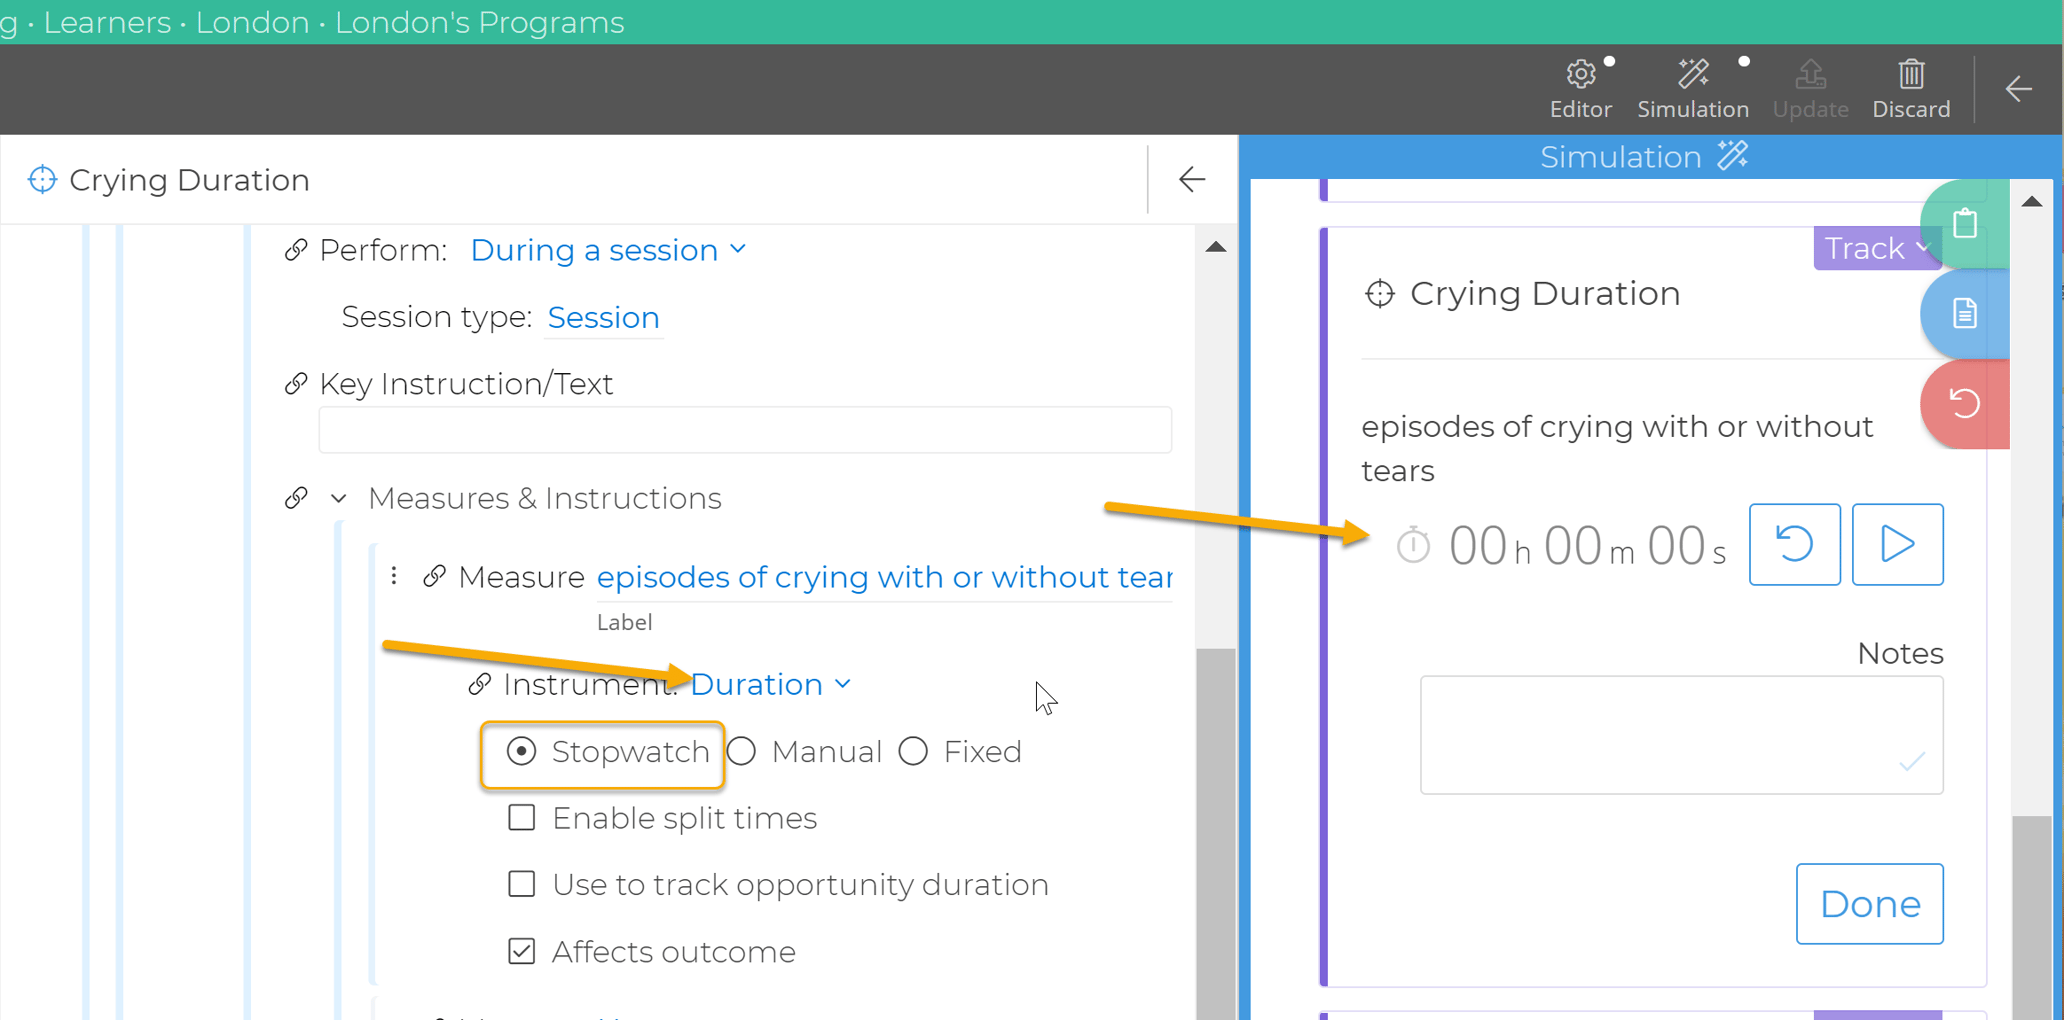
Task: Check Use to track opportunity duration
Action: [x=522, y=885]
